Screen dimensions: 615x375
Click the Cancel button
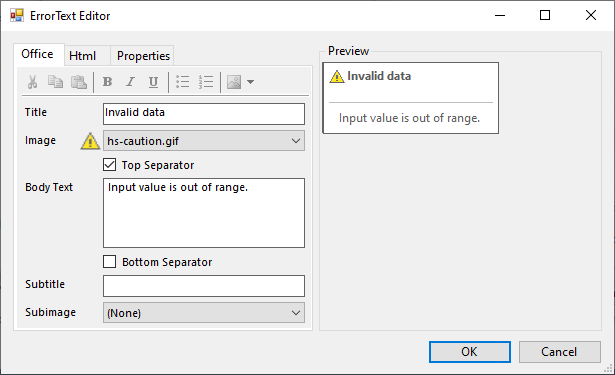(x=559, y=352)
